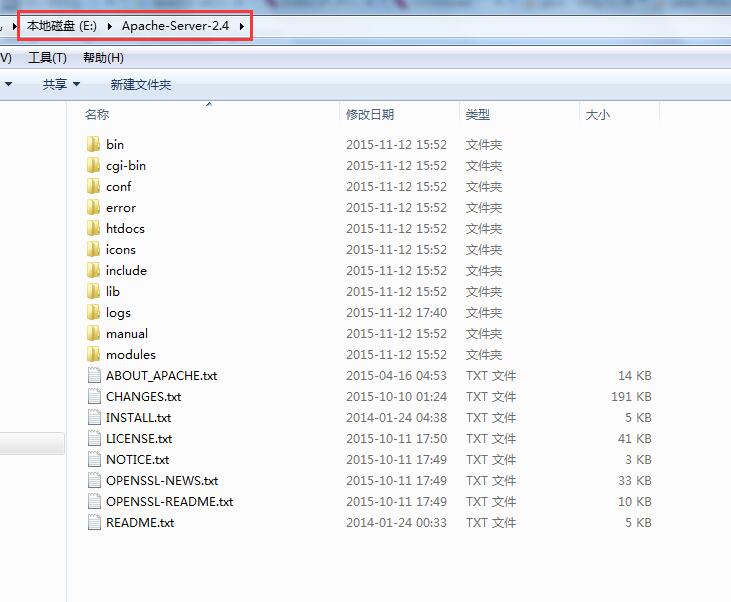Viewport: 731px width, 602px height.
Task: Click 本地磁盘 (E:) in address bar
Action: [62, 26]
